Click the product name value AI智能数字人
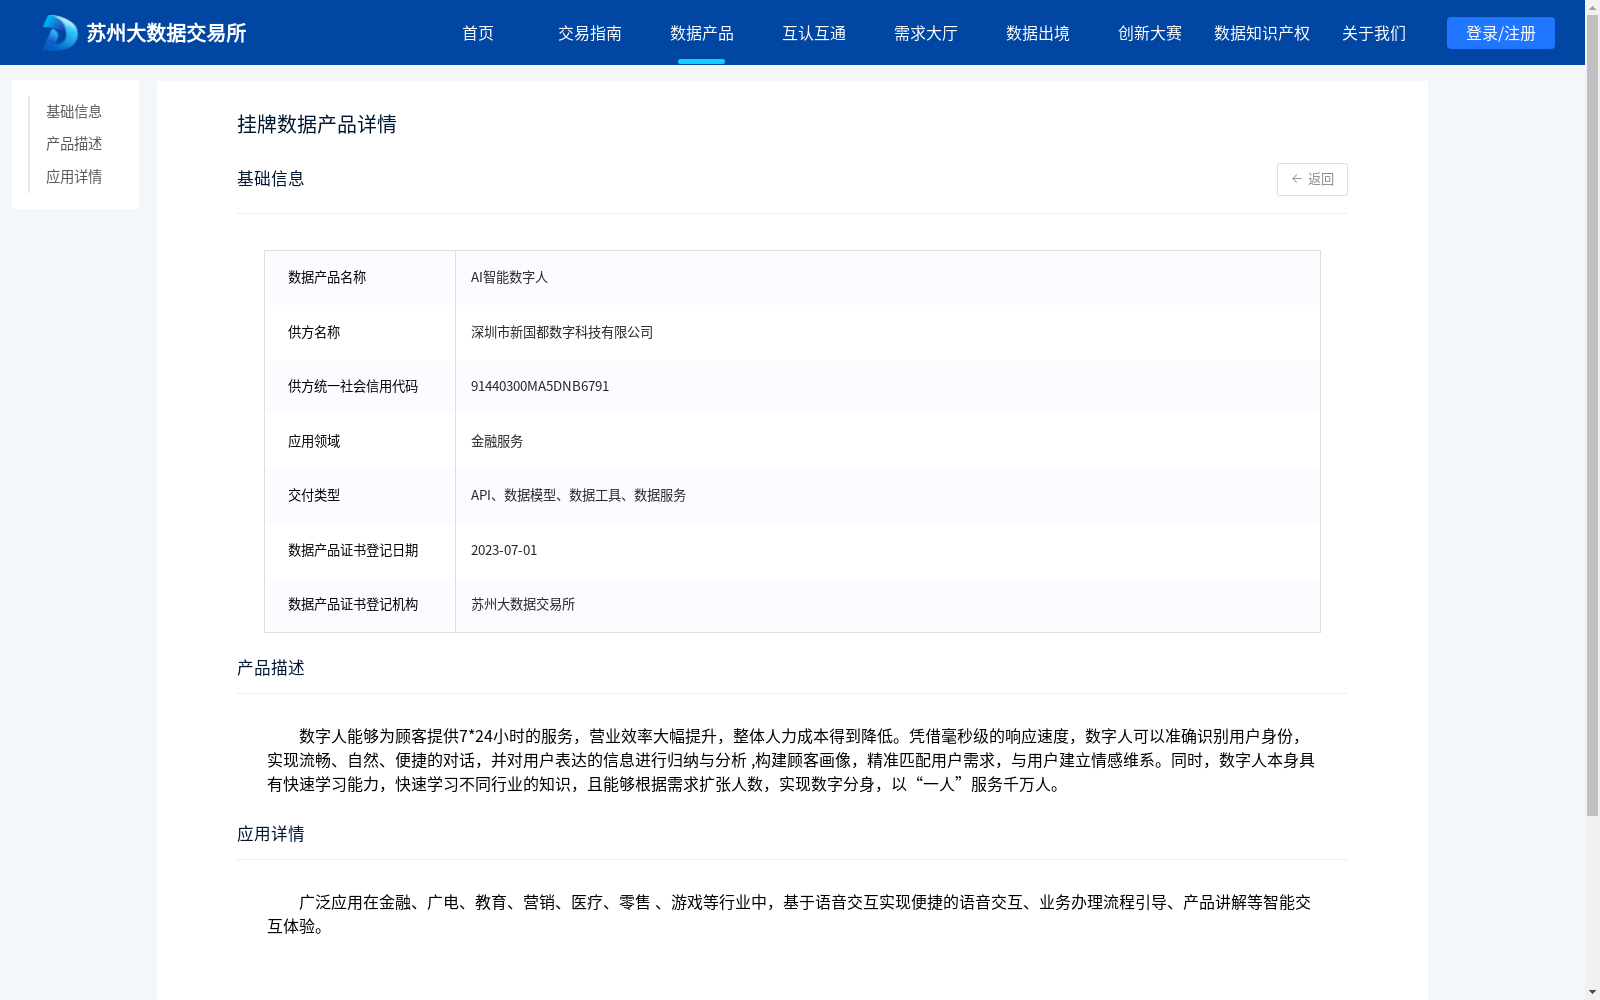This screenshot has width=1600, height=1000. [x=509, y=277]
